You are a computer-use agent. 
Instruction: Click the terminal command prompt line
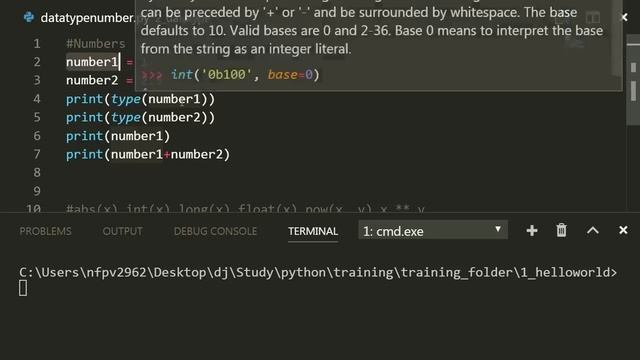pyautogui.click(x=318, y=272)
